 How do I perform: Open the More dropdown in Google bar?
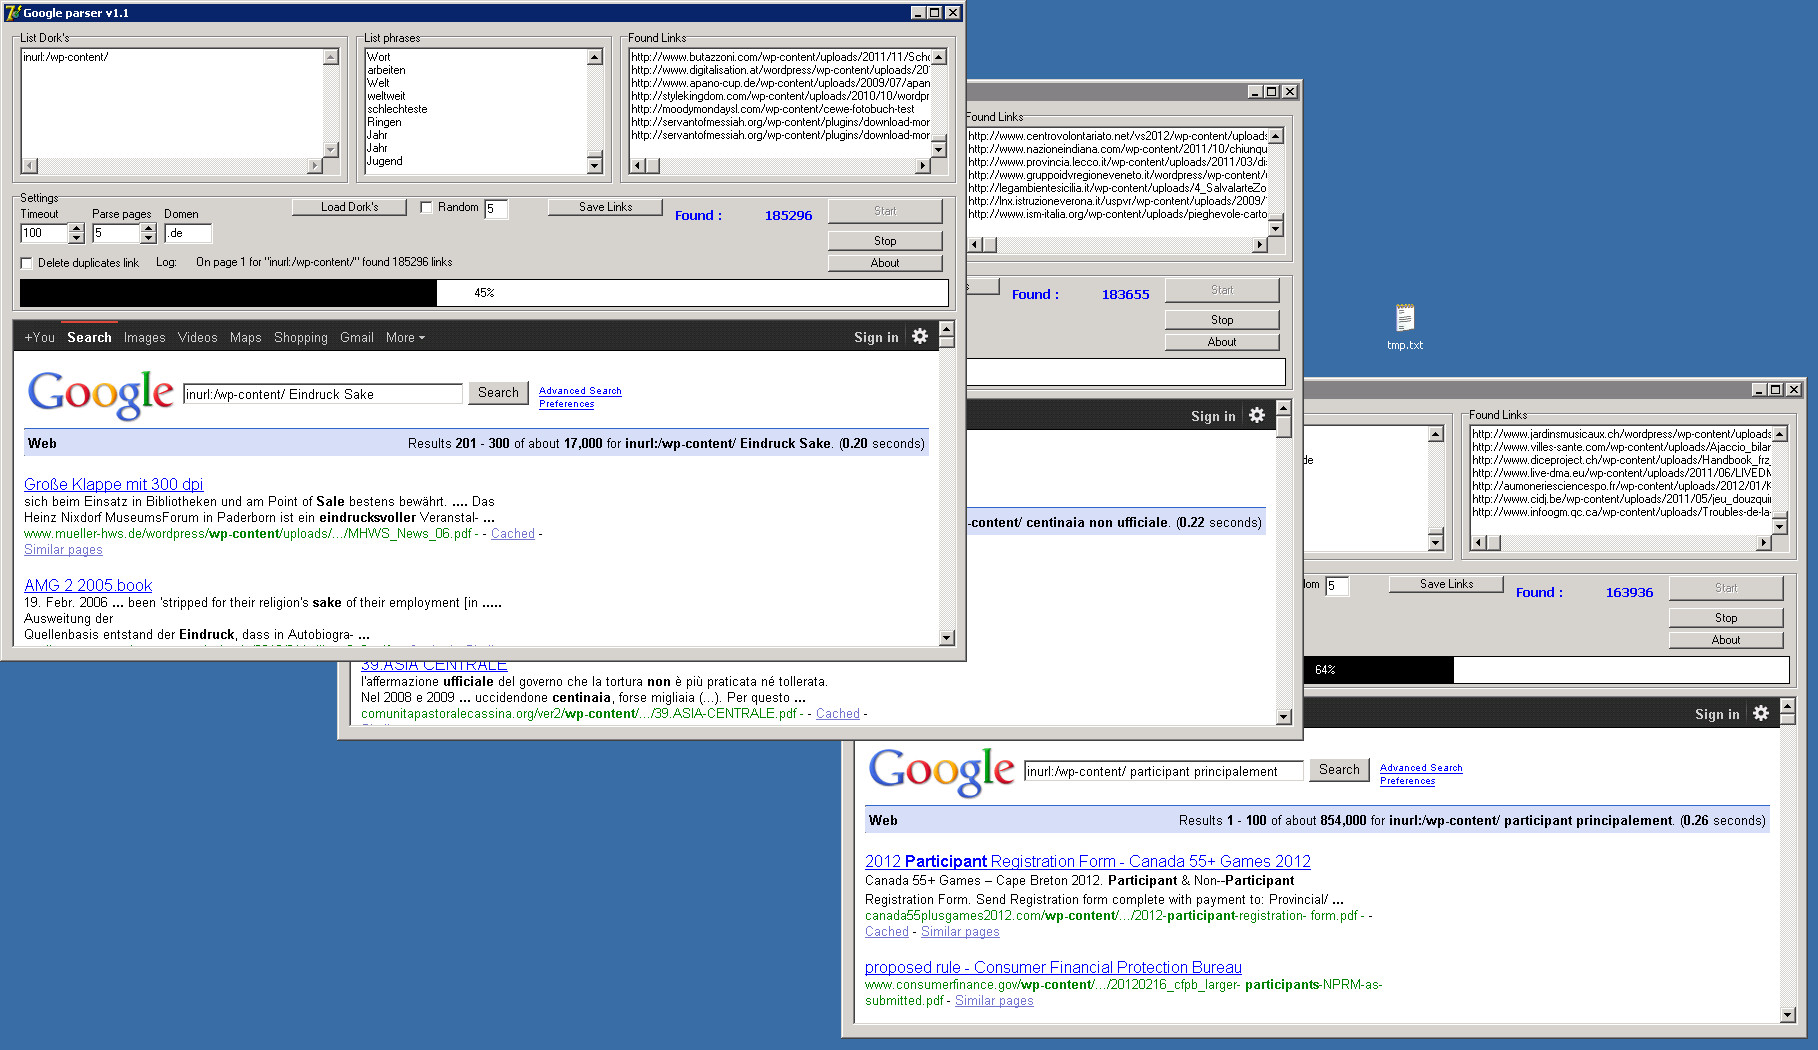pos(405,337)
